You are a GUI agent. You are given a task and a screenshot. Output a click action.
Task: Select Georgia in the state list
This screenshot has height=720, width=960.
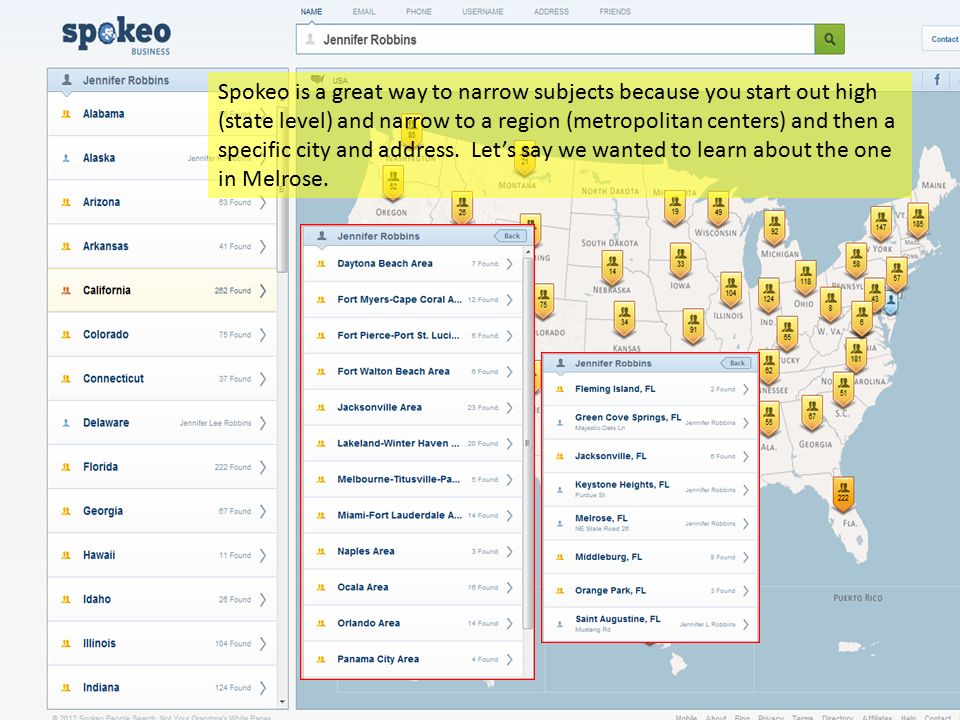(162, 511)
